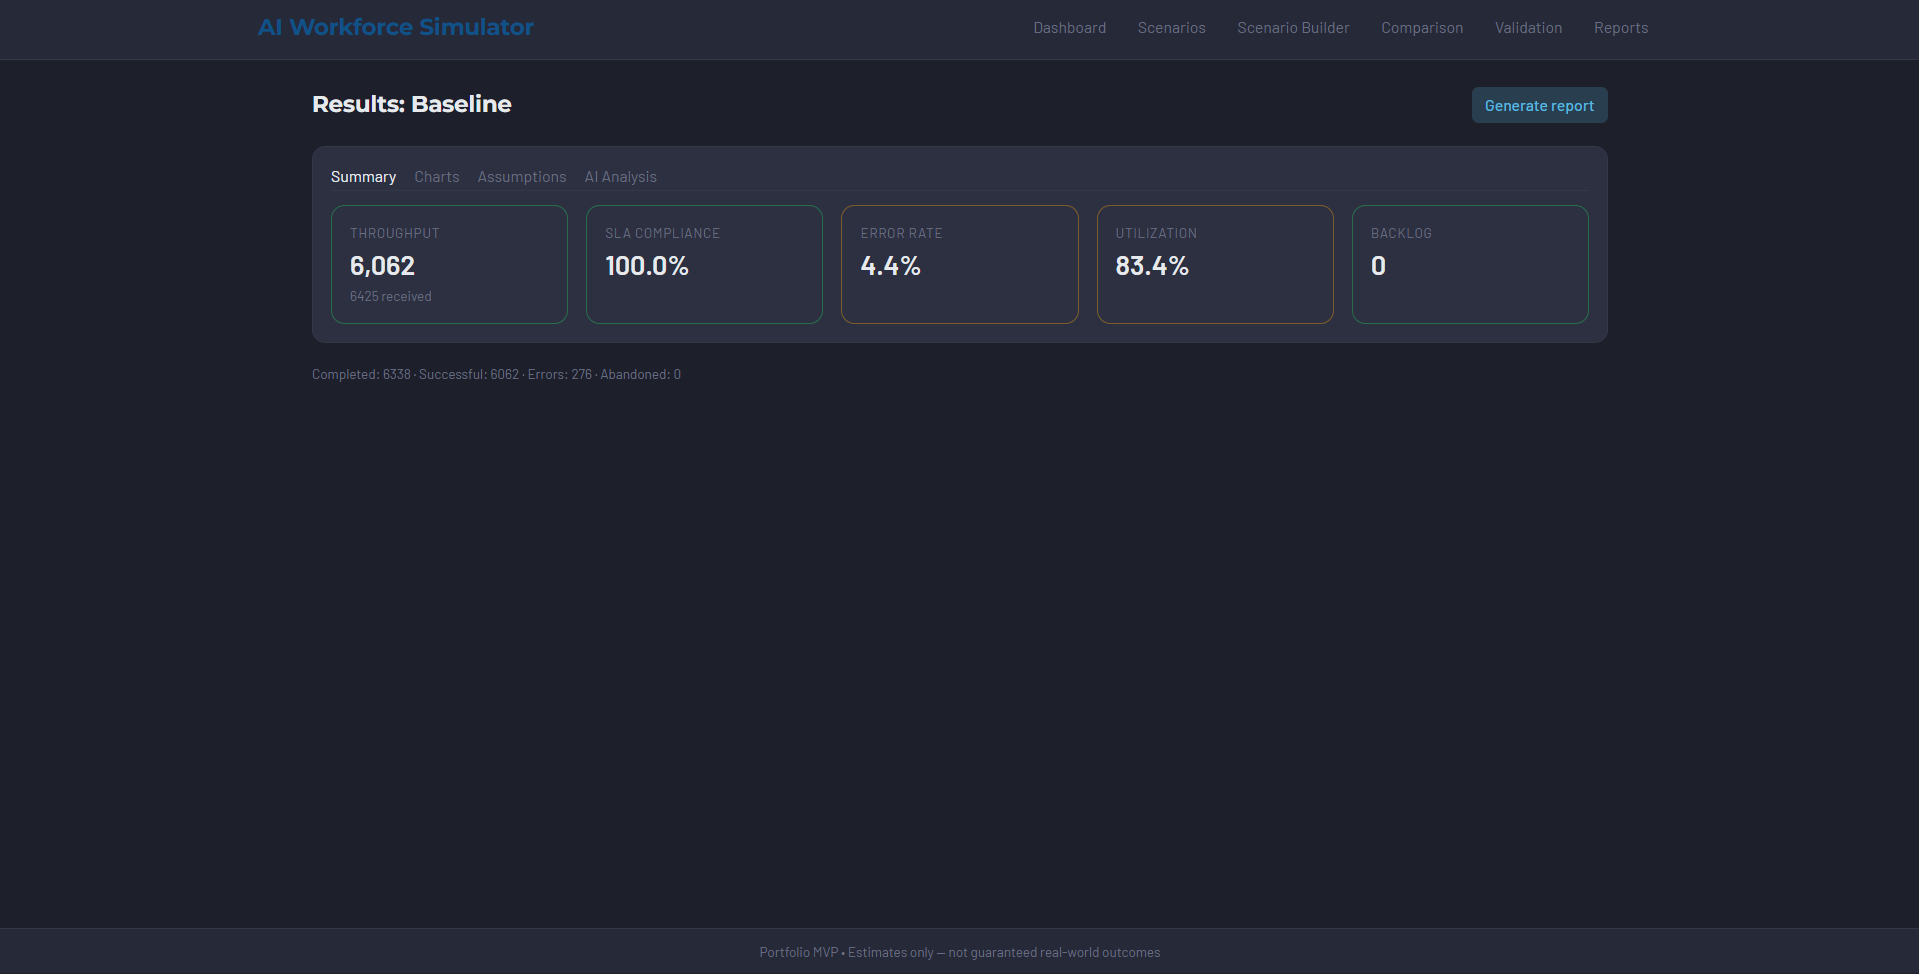Viewport: 1919px width, 974px height.
Task: Click the SLA COMPLIANCE card label
Action: pyautogui.click(x=662, y=233)
